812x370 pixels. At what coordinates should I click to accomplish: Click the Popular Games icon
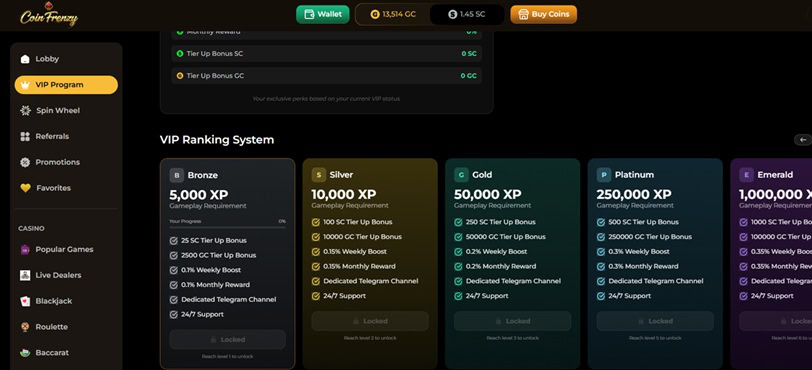(25, 249)
